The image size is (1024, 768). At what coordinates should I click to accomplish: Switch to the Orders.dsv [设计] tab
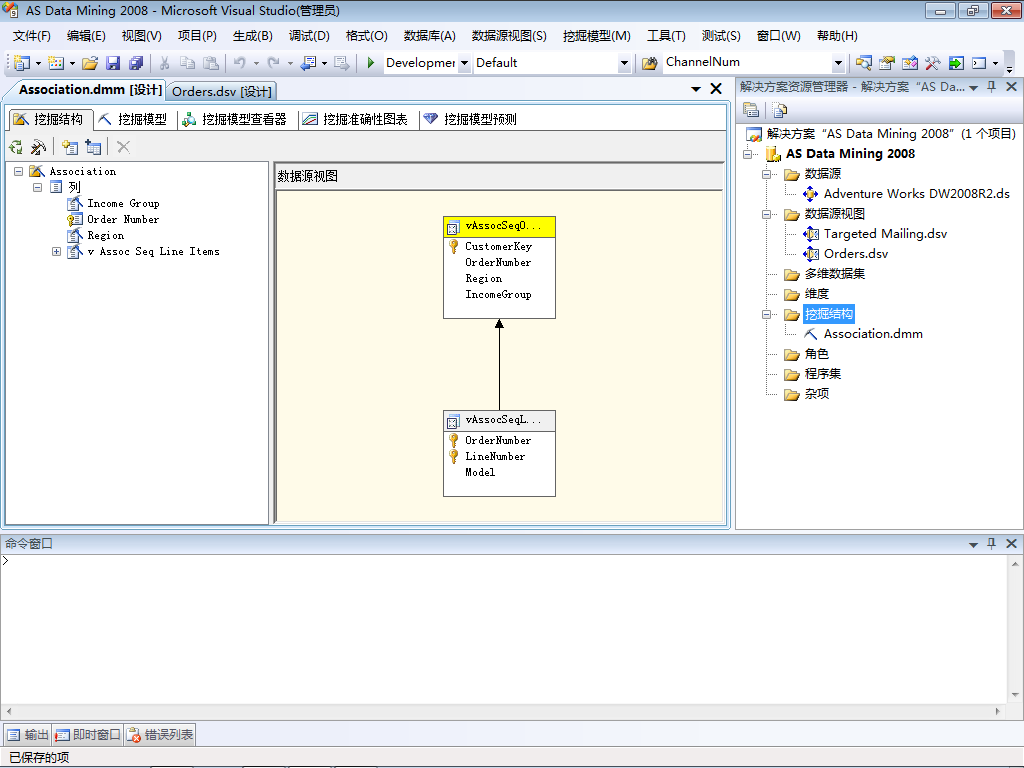click(x=221, y=91)
